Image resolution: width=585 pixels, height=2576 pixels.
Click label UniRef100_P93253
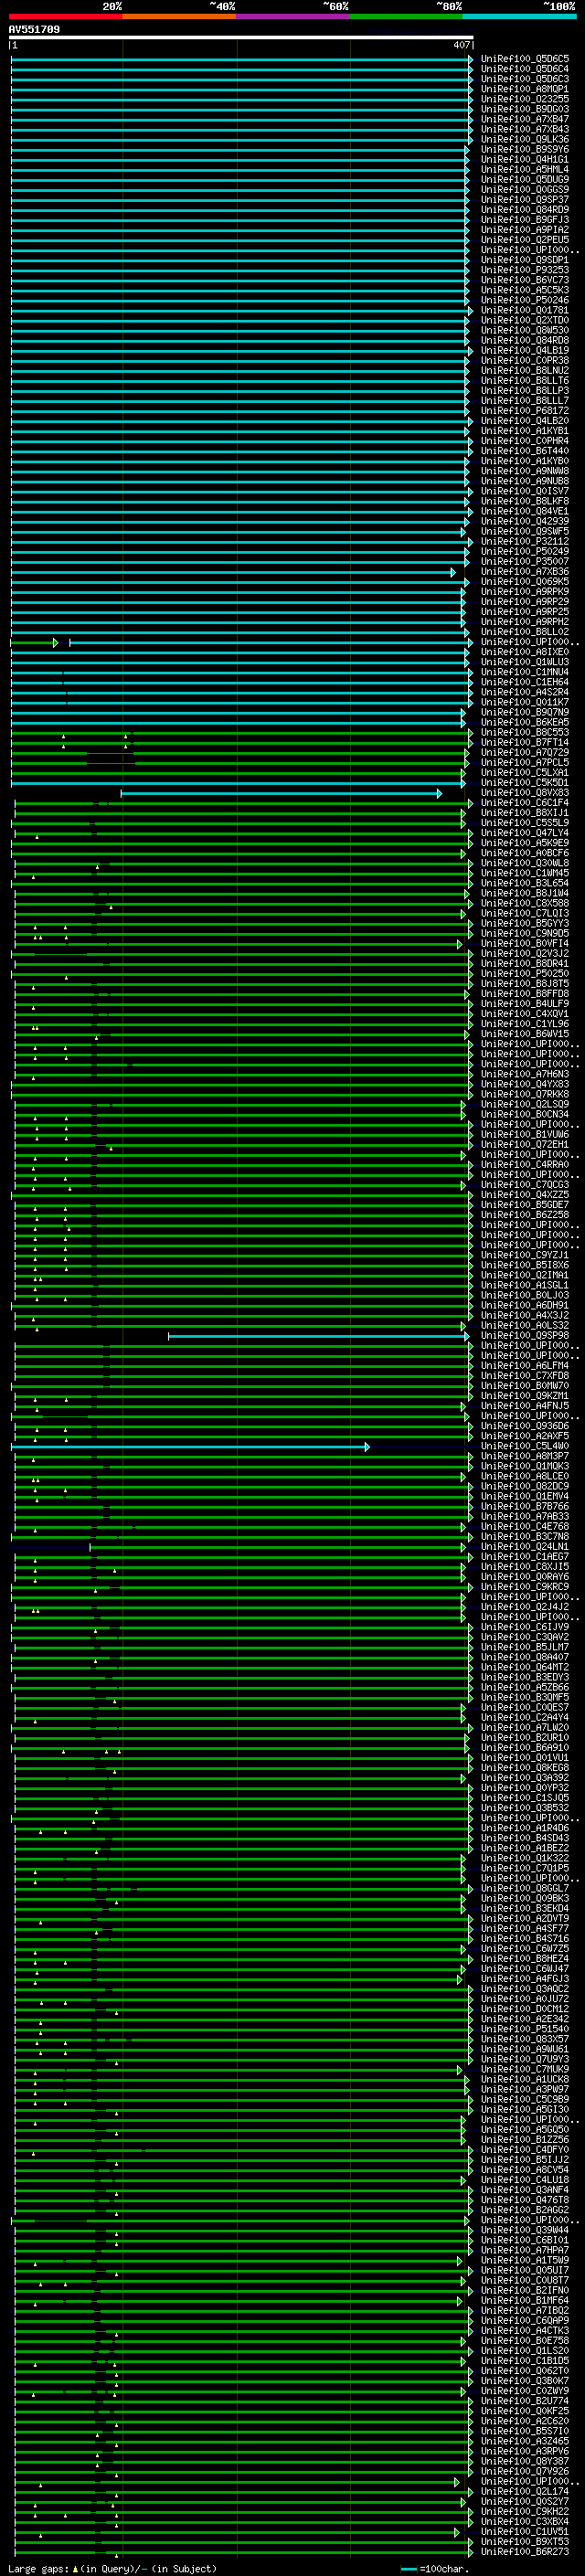(x=525, y=270)
